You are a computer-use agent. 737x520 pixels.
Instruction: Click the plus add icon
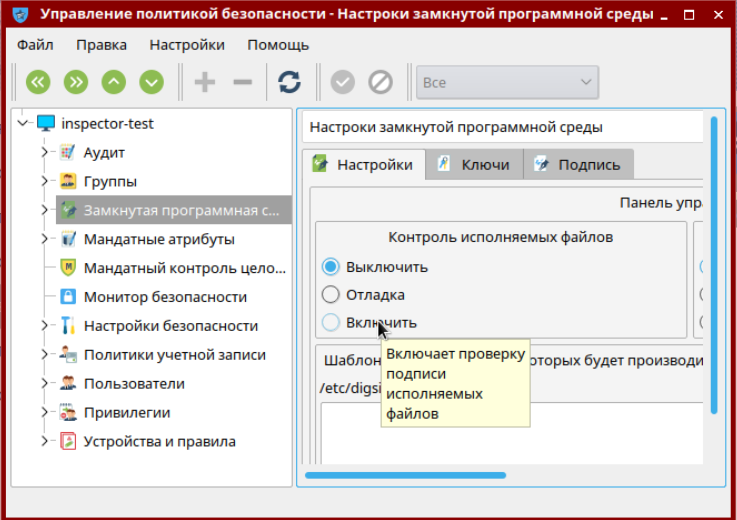coord(205,82)
